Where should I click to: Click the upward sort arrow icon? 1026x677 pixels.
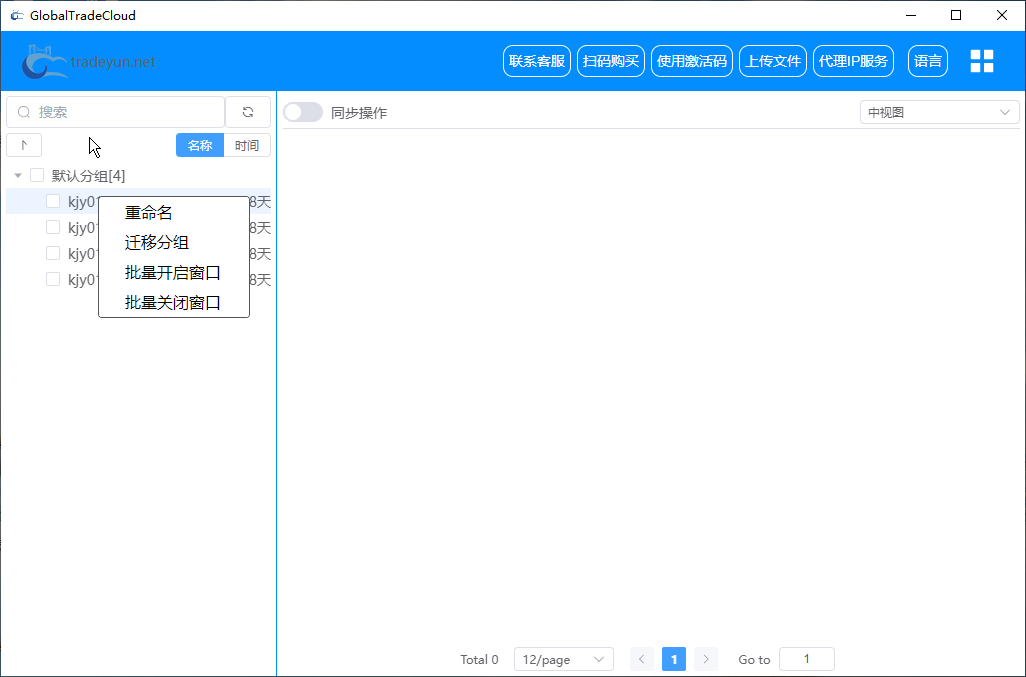coord(24,145)
